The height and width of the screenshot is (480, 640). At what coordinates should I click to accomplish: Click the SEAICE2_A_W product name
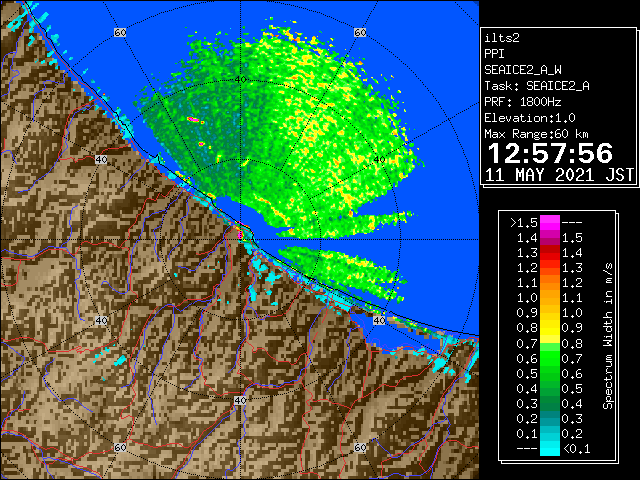pyautogui.click(x=523, y=70)
